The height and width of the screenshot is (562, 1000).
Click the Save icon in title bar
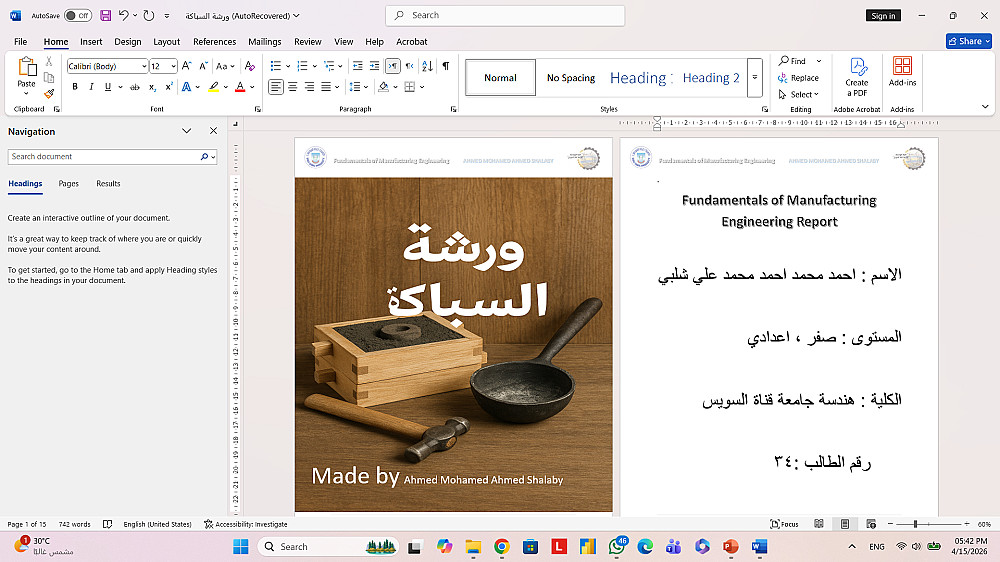click(106, 15)
